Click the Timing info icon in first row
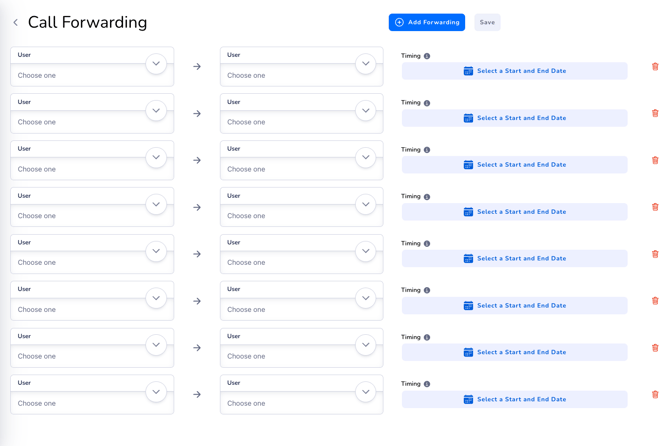 (427, 56)
